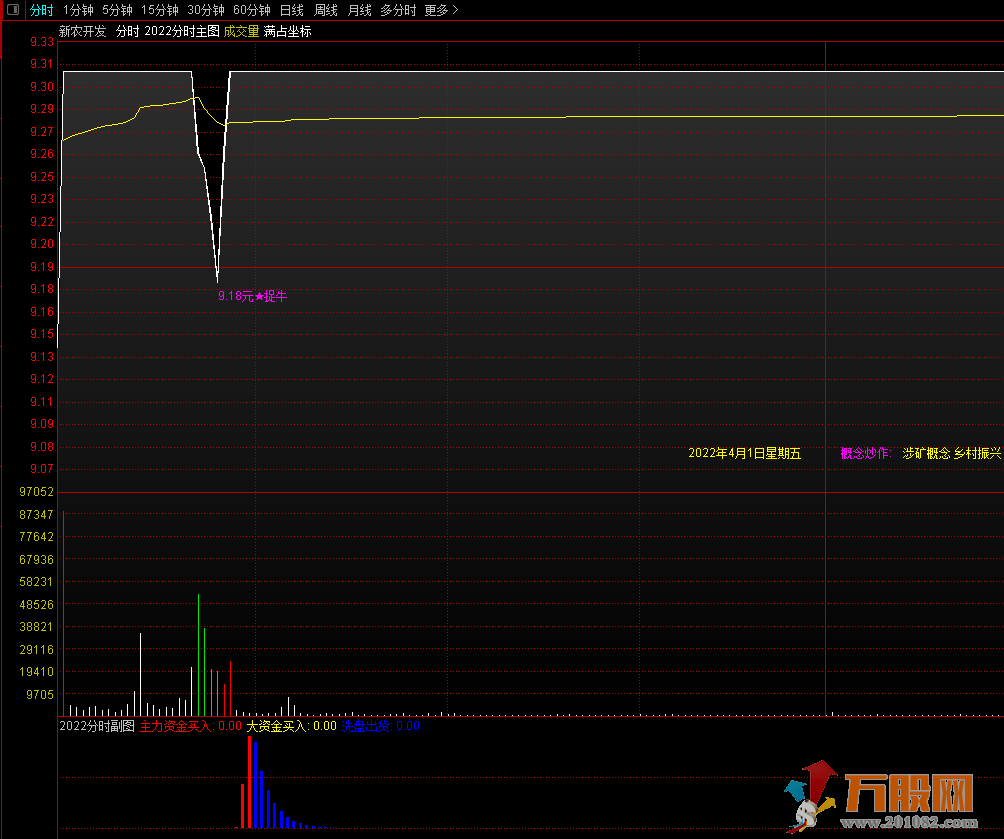This screenshot has height=839, width=1004.
Task: Click the 新农开发 stock name label
Action: 82,31
